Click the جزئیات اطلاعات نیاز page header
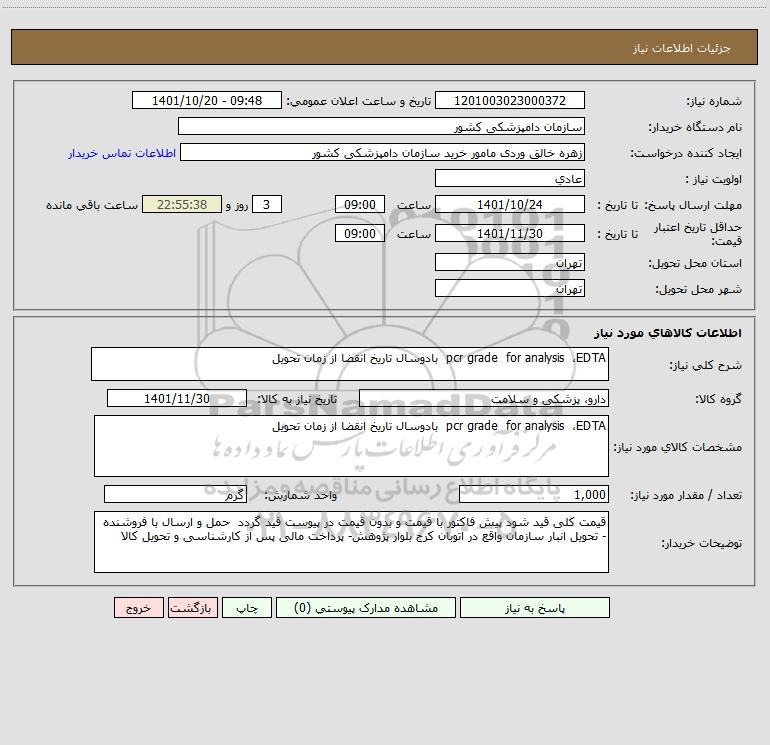 682,48
